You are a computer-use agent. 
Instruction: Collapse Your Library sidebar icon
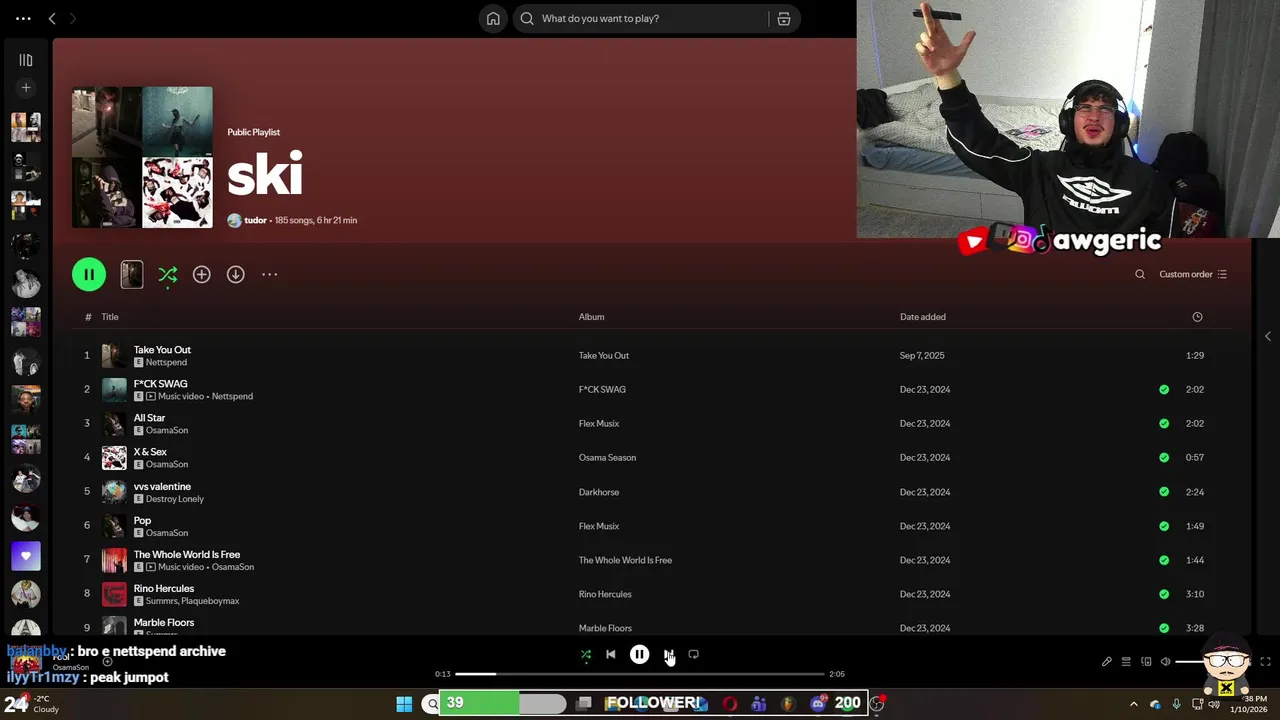click(26, 60)
